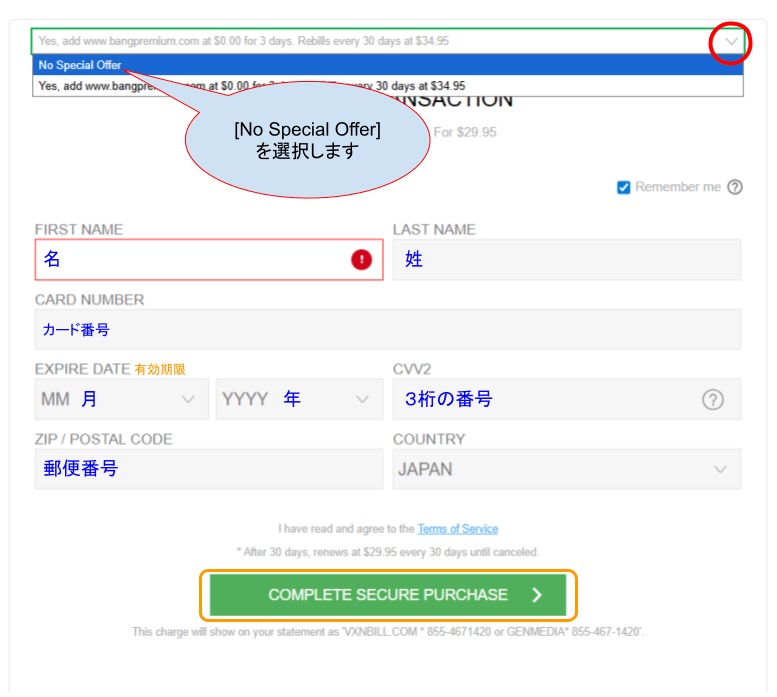The image size is (777, 697).
Task: Click the help icon beside Remember me
Action: point(735,187)
